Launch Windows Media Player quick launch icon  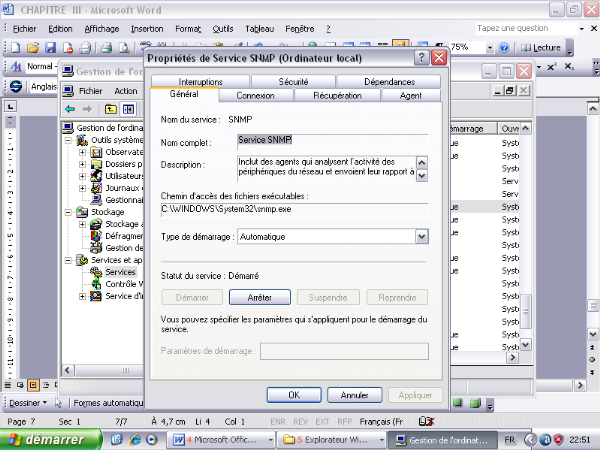tap(152, 439)
